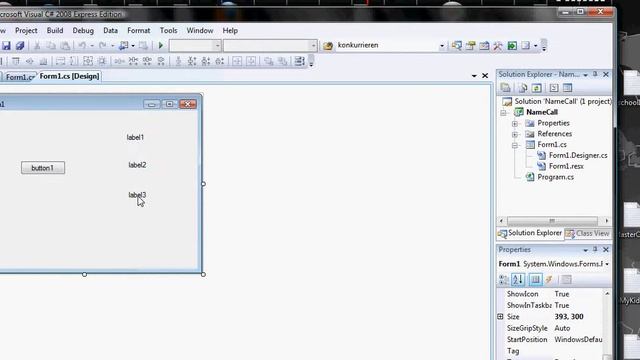Toggle Categorized view in Properties panel
640x360 pixels.
[504, 280]
